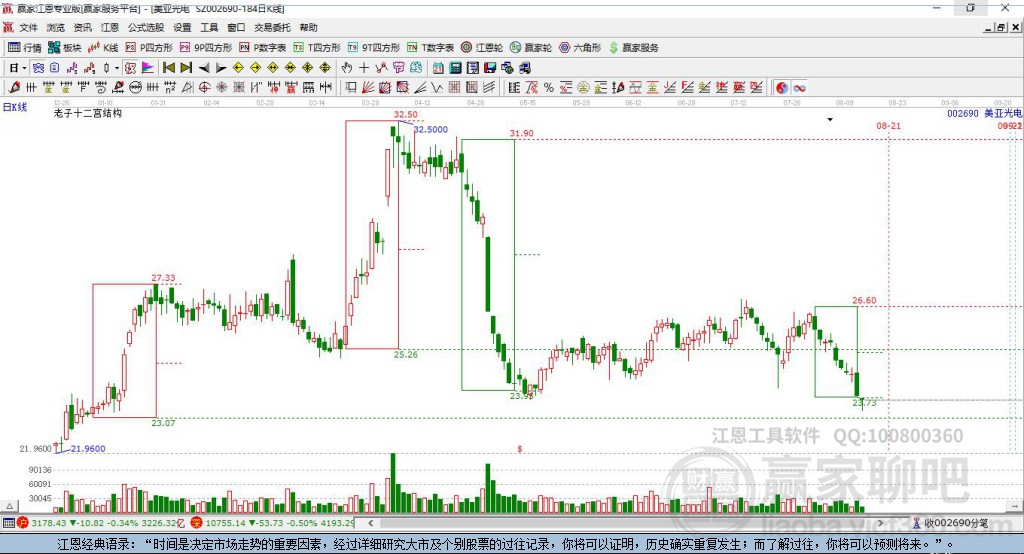Click the 老子十二宫结构 label

tap(88, 113)
